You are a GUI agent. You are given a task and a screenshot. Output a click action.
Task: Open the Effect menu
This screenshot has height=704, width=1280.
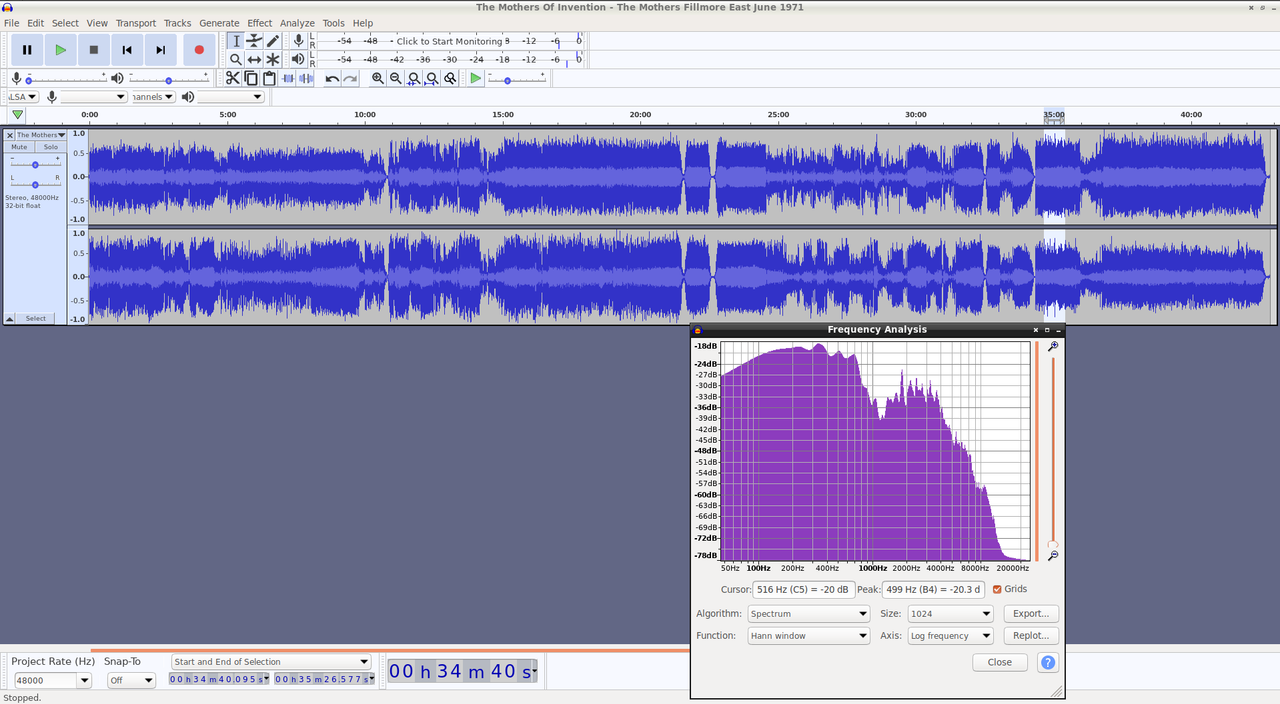260,23
